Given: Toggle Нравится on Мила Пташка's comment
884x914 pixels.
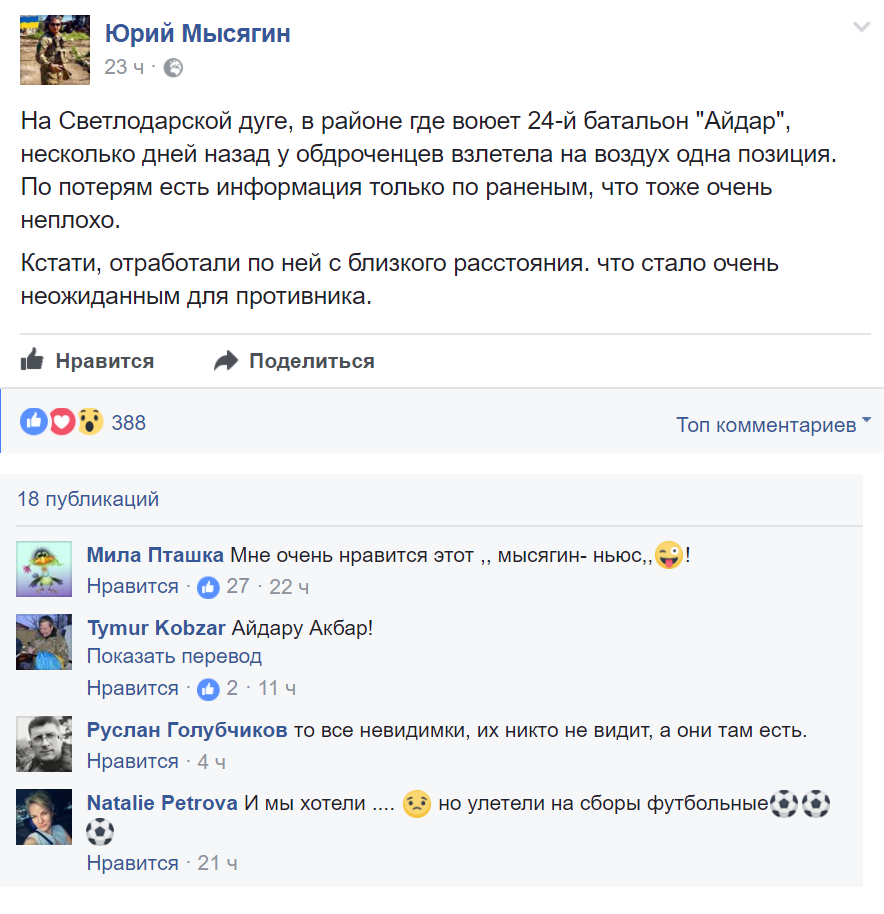Looking at the screenshot, I should 133,586.
